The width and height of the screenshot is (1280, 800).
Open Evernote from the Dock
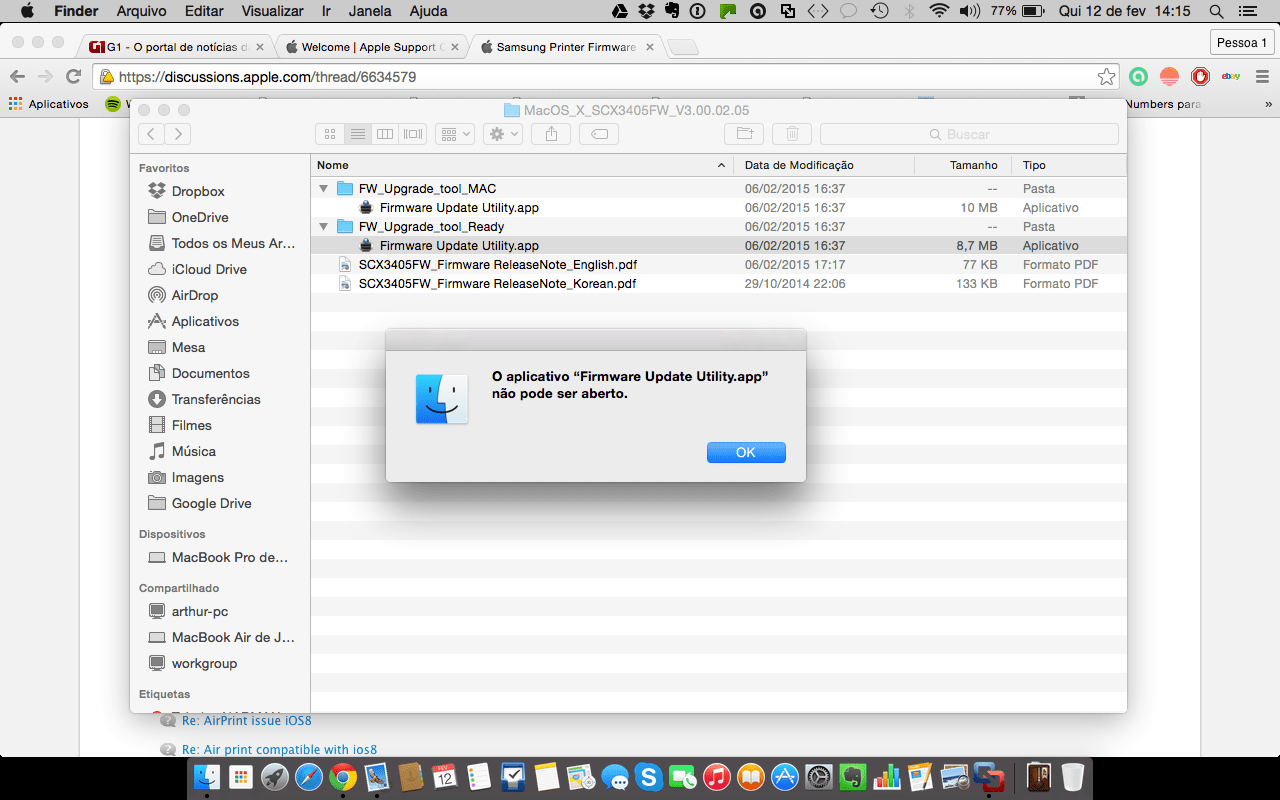(853, 777)
